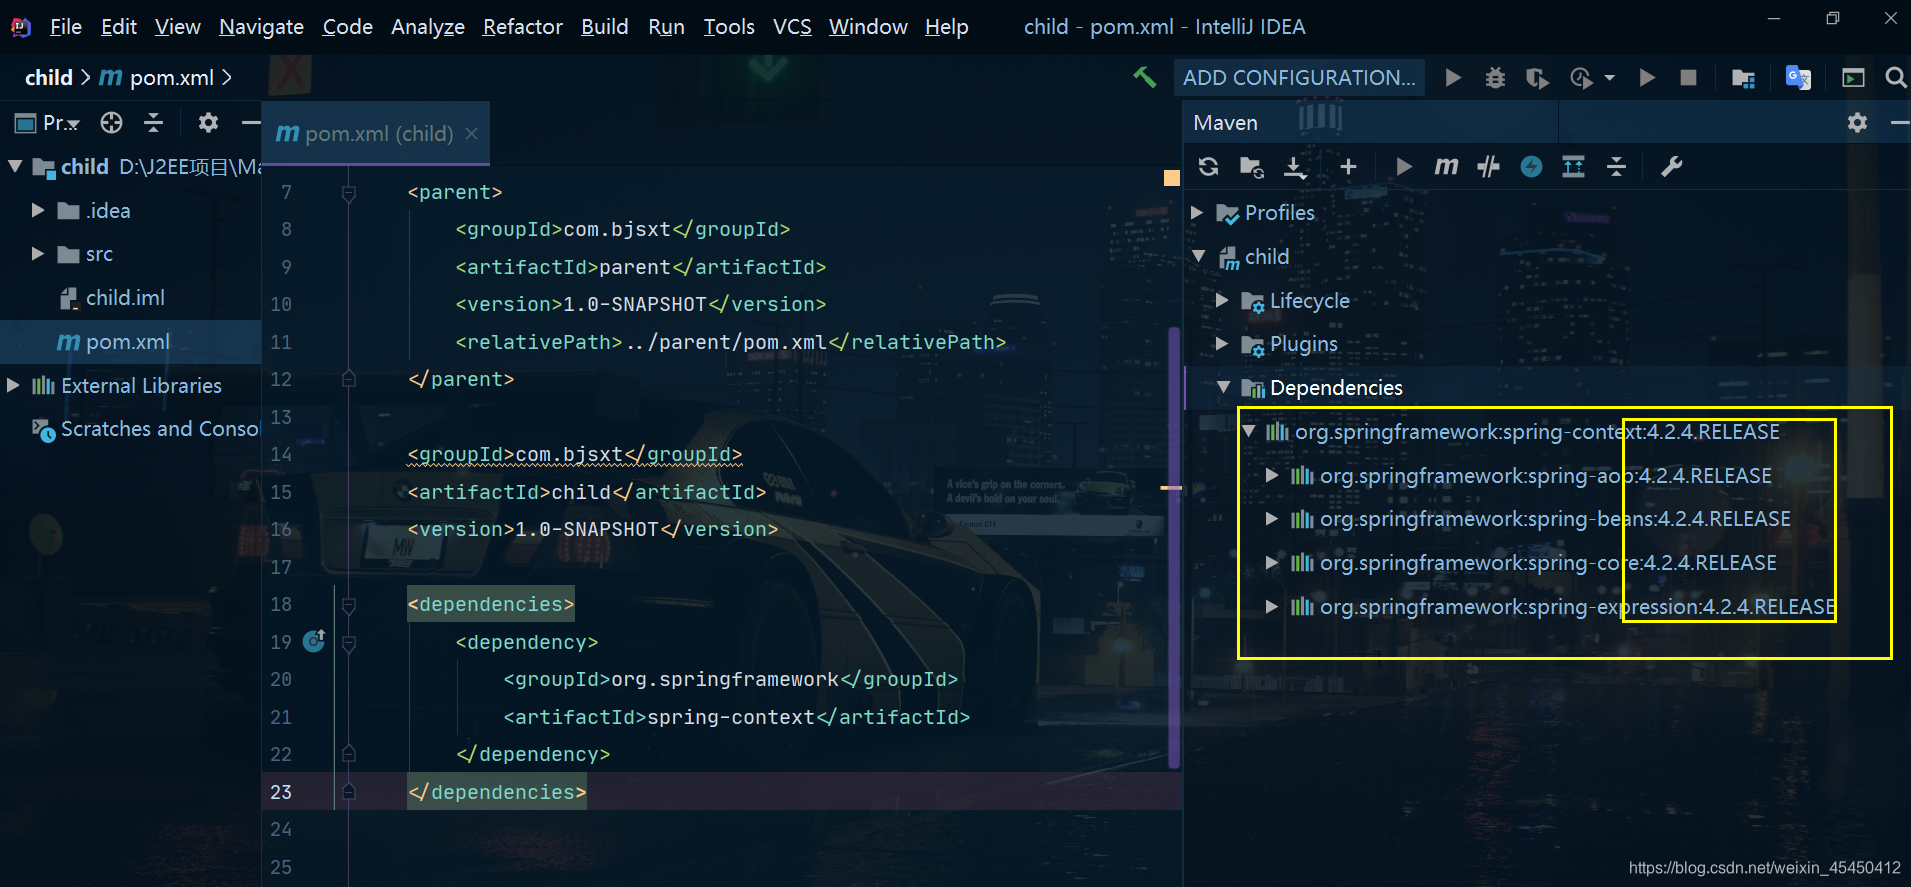Screen dimensions: 1911x887
Task: Run Maven build play icon
Action: (1403, 167)
